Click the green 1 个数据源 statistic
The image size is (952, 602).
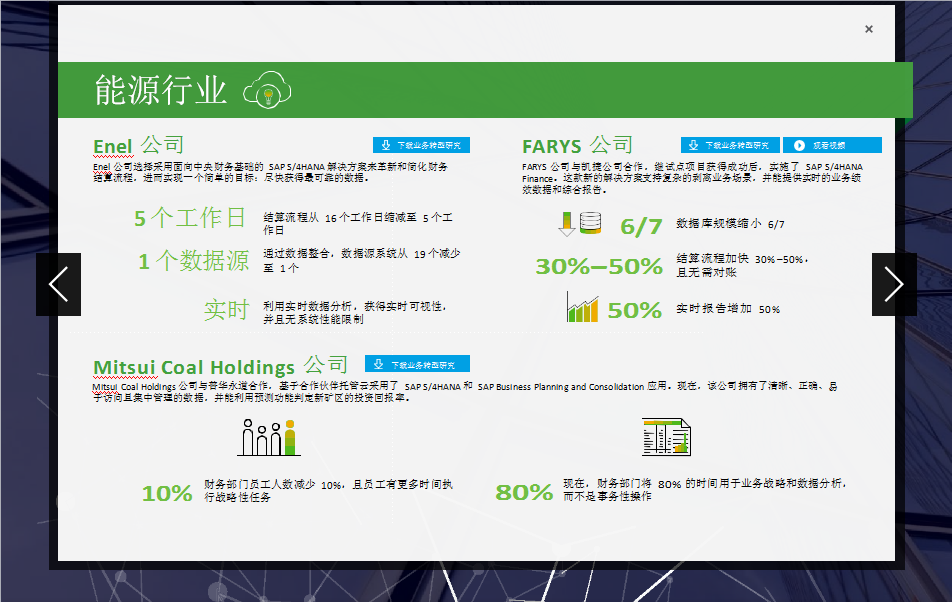pyautogui.click(x=194, y=261)
